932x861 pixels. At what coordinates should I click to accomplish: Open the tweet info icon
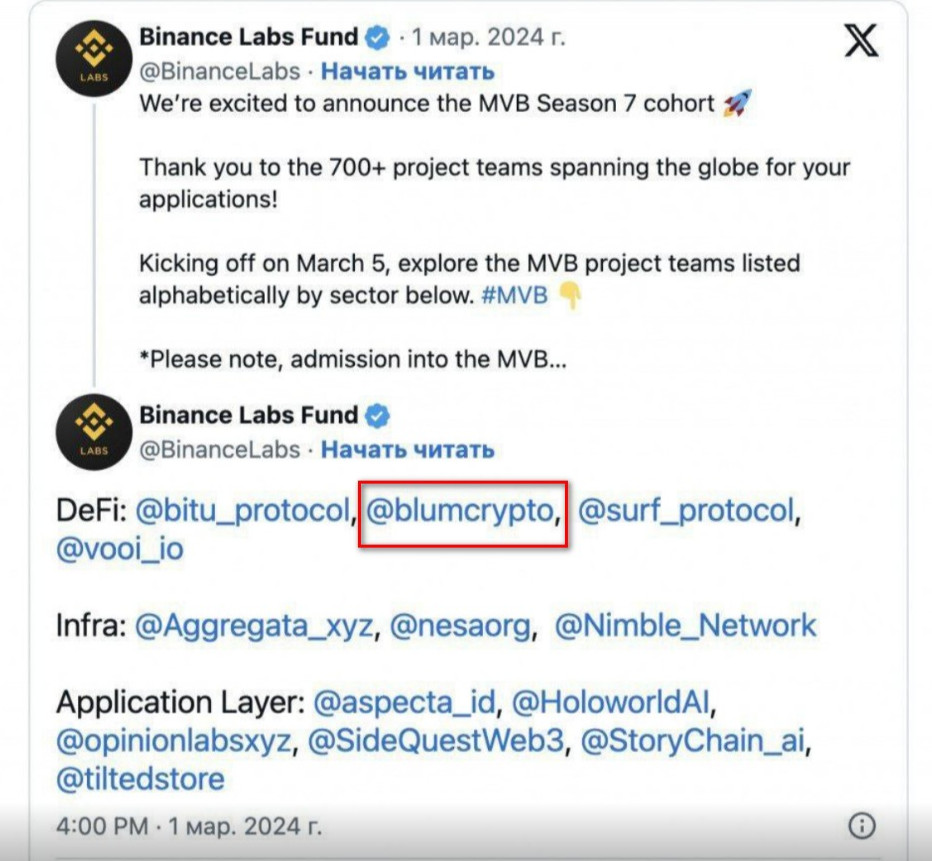tap(862, 826)
